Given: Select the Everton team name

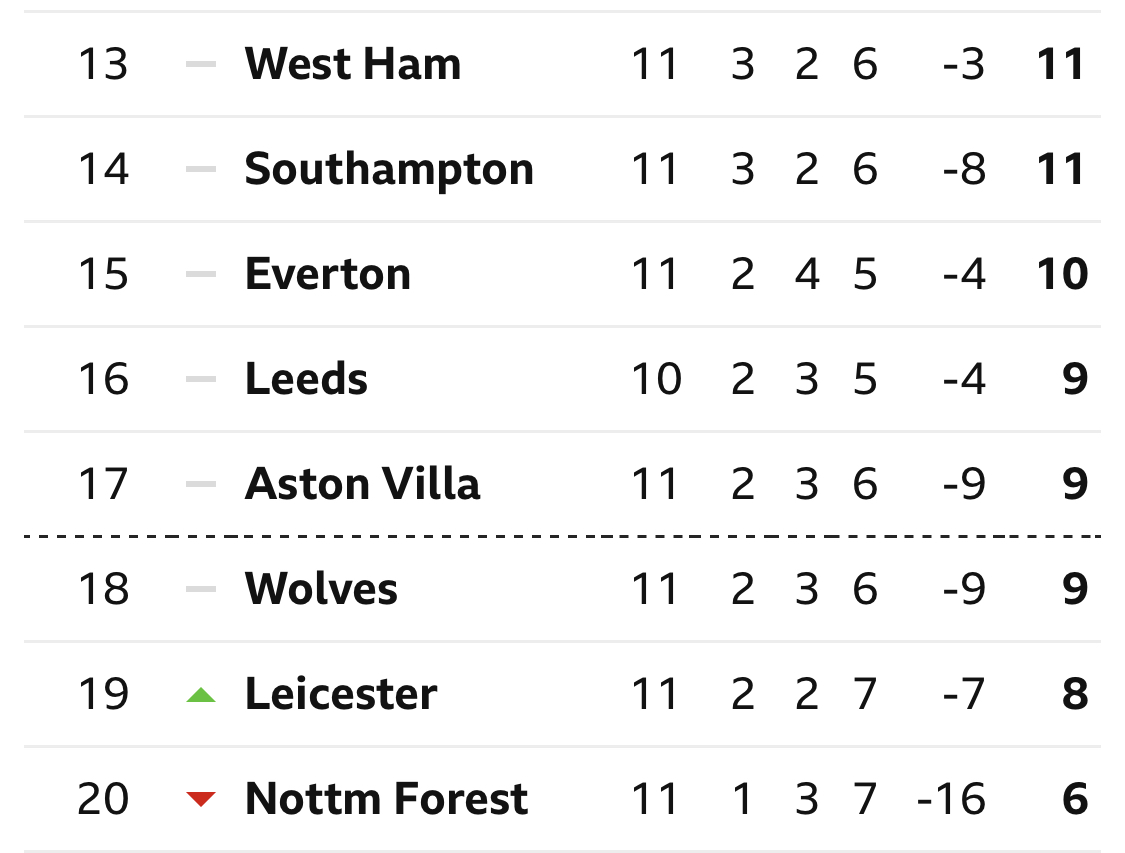Looking at the screenshot, I should 328,274.
